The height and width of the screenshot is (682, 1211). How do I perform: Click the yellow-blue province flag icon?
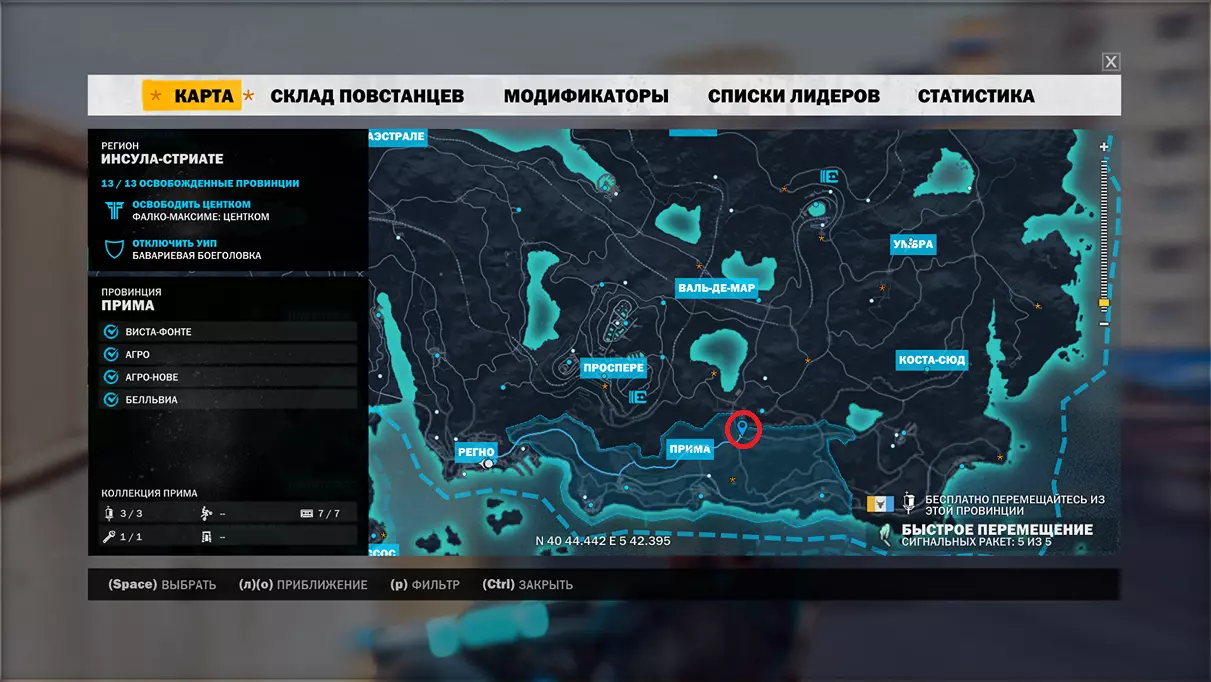[x=878, y=503]
